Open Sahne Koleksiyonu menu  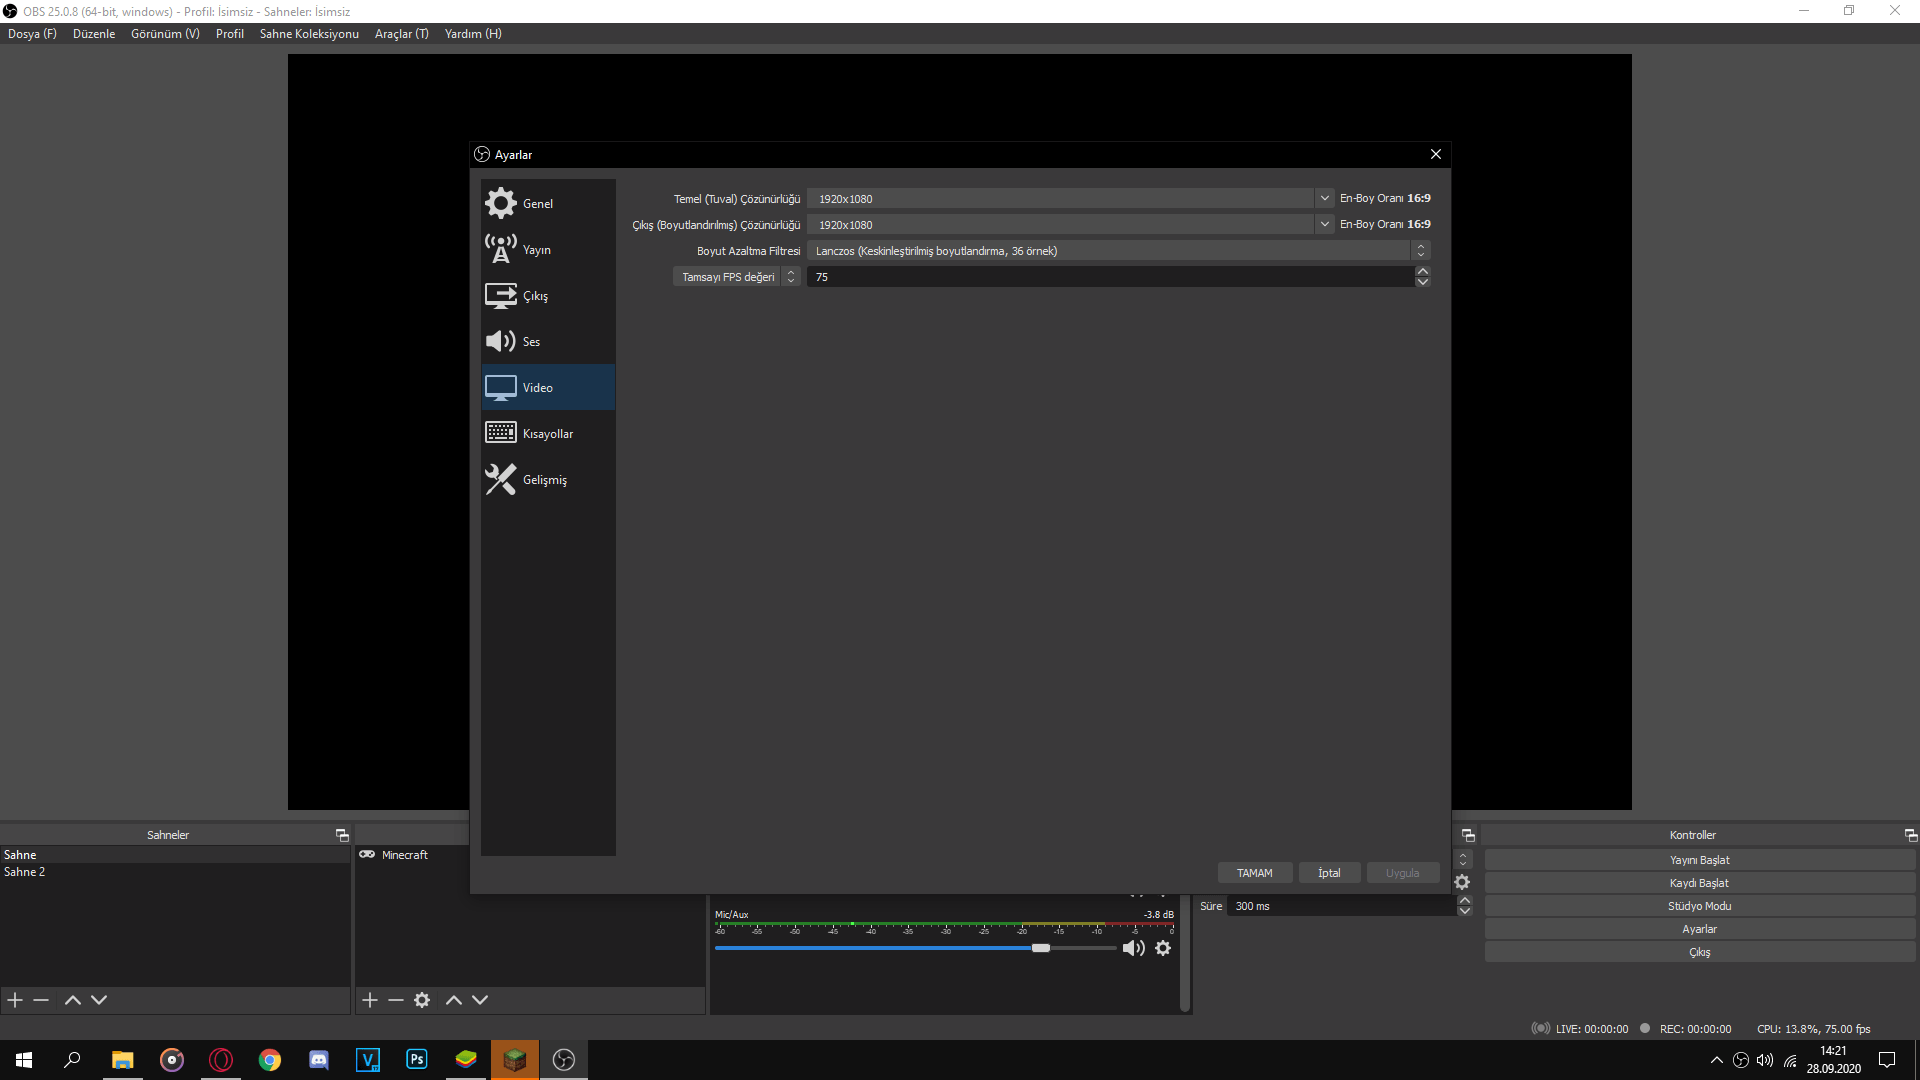[309, 34]
